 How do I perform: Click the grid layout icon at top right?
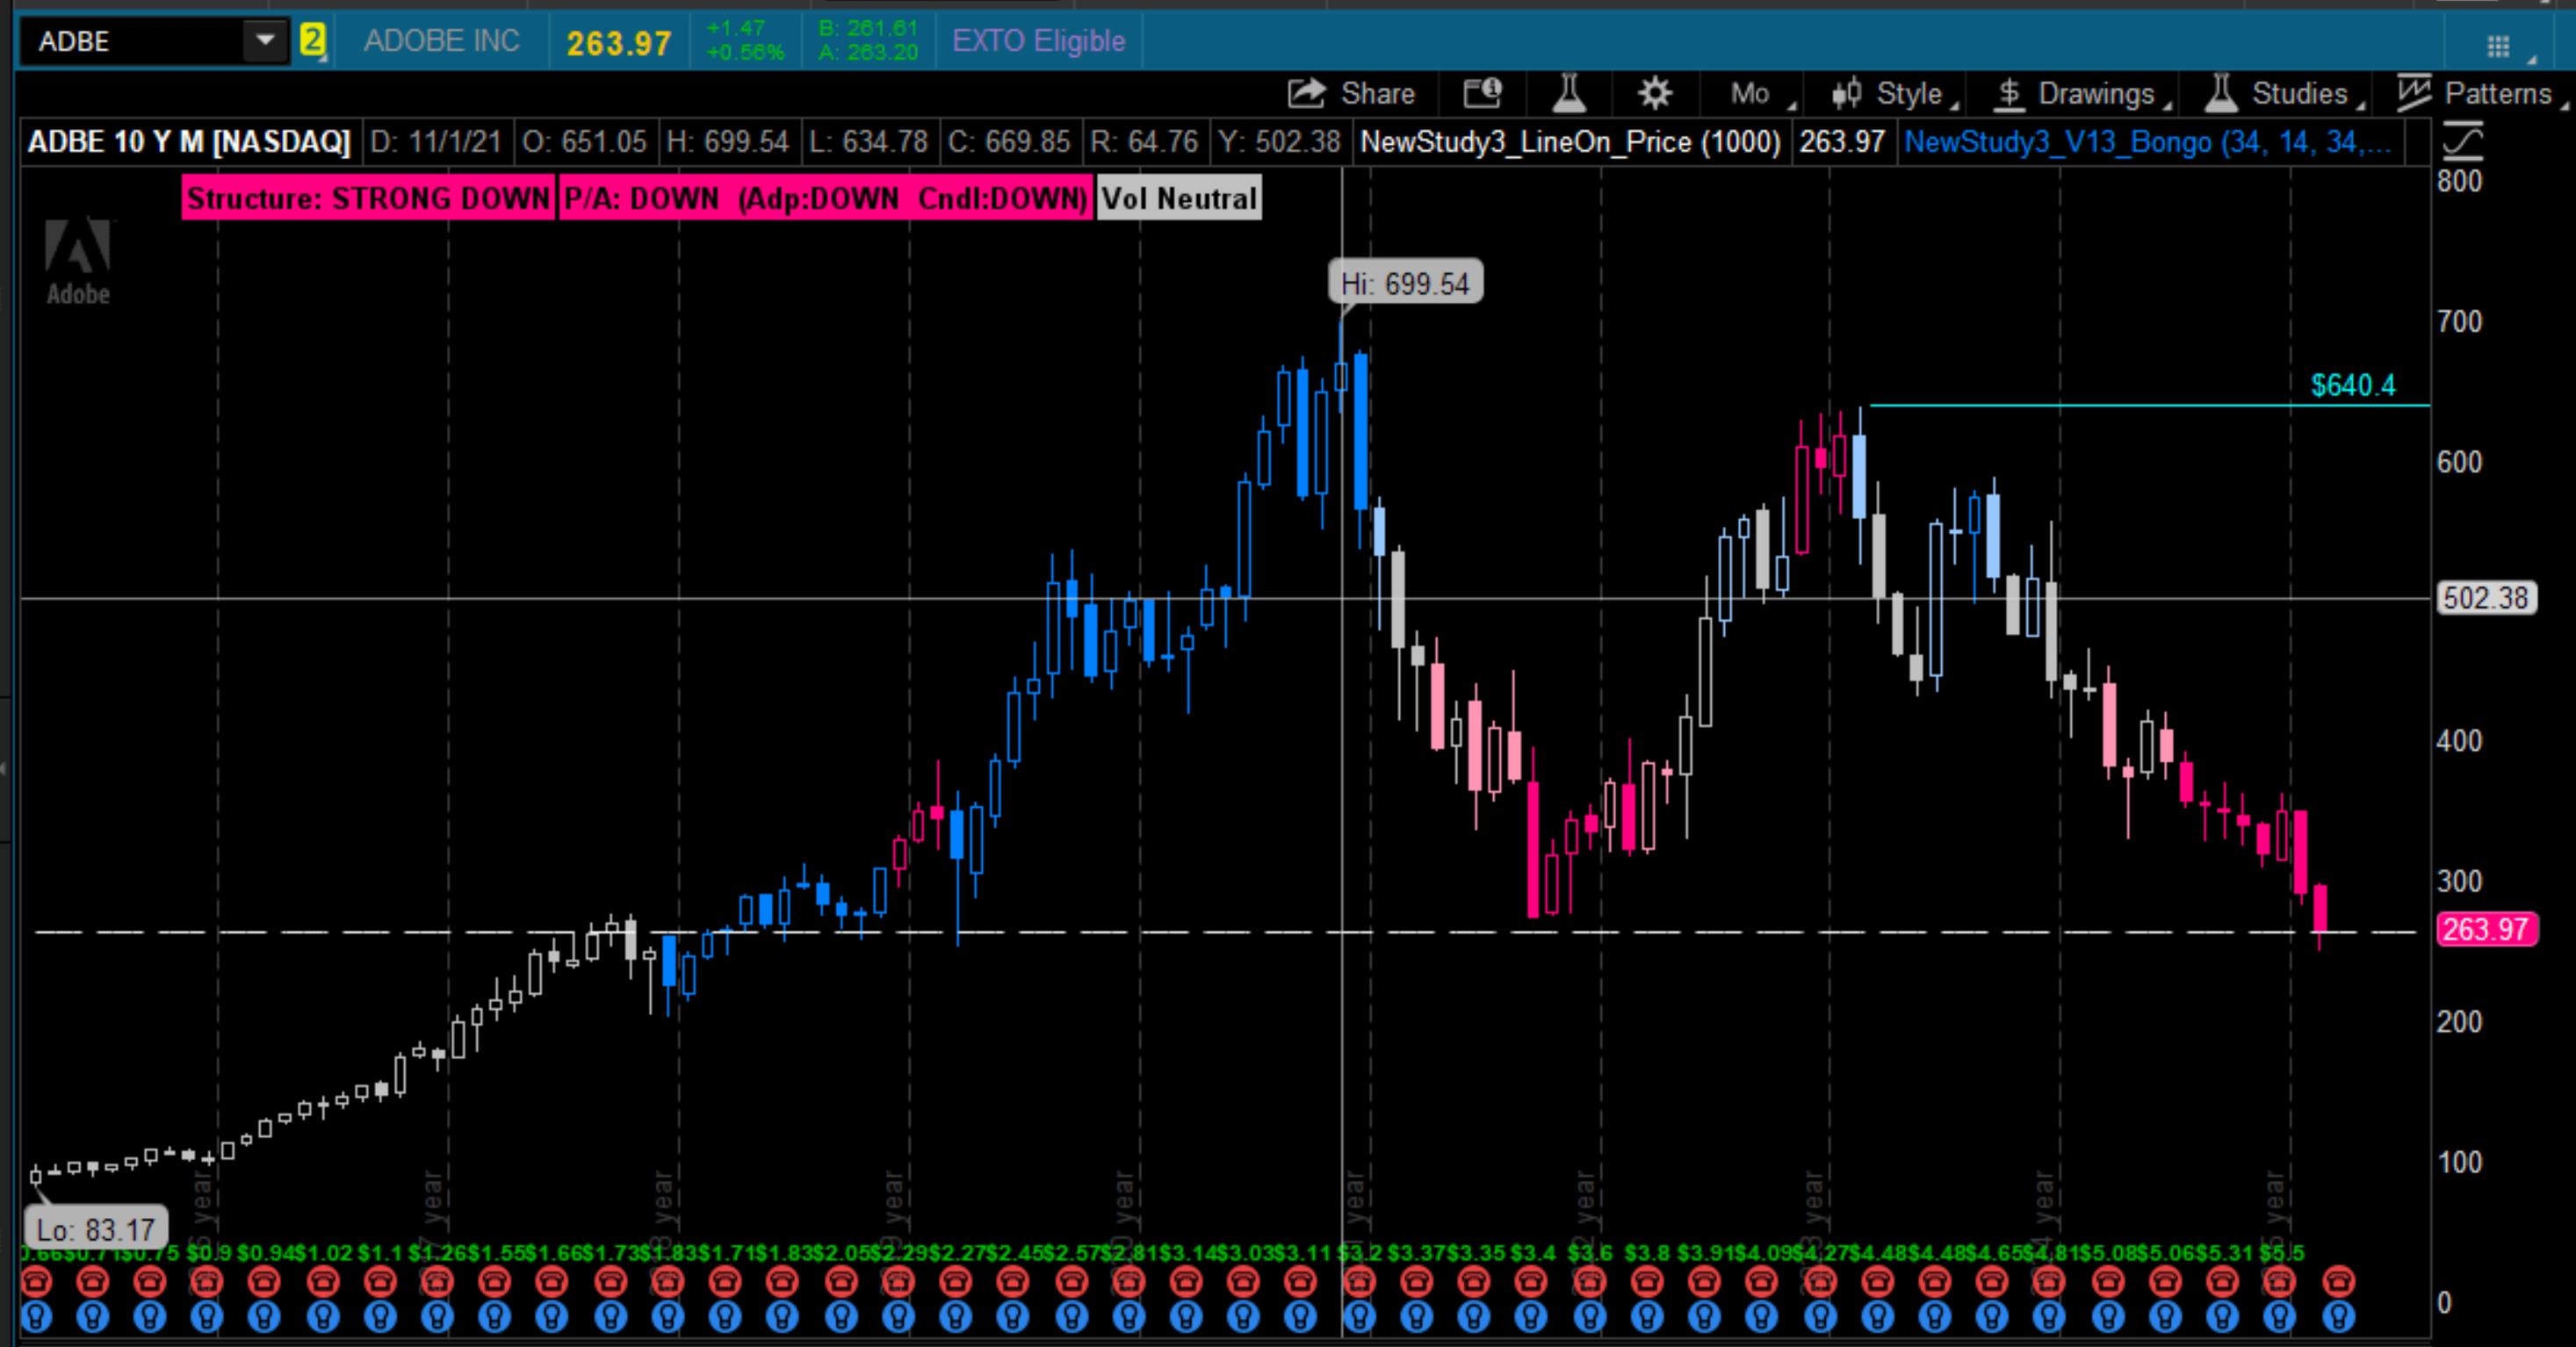coord(2497,46)
